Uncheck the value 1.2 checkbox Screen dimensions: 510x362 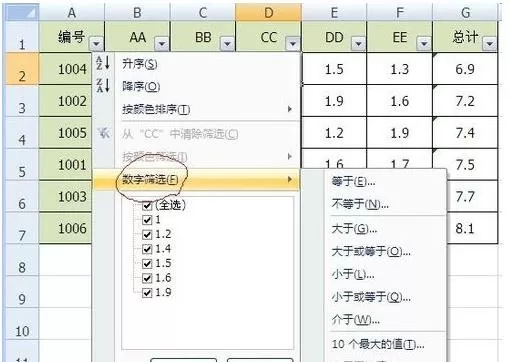pyautogui.click(x=147, y=234)
